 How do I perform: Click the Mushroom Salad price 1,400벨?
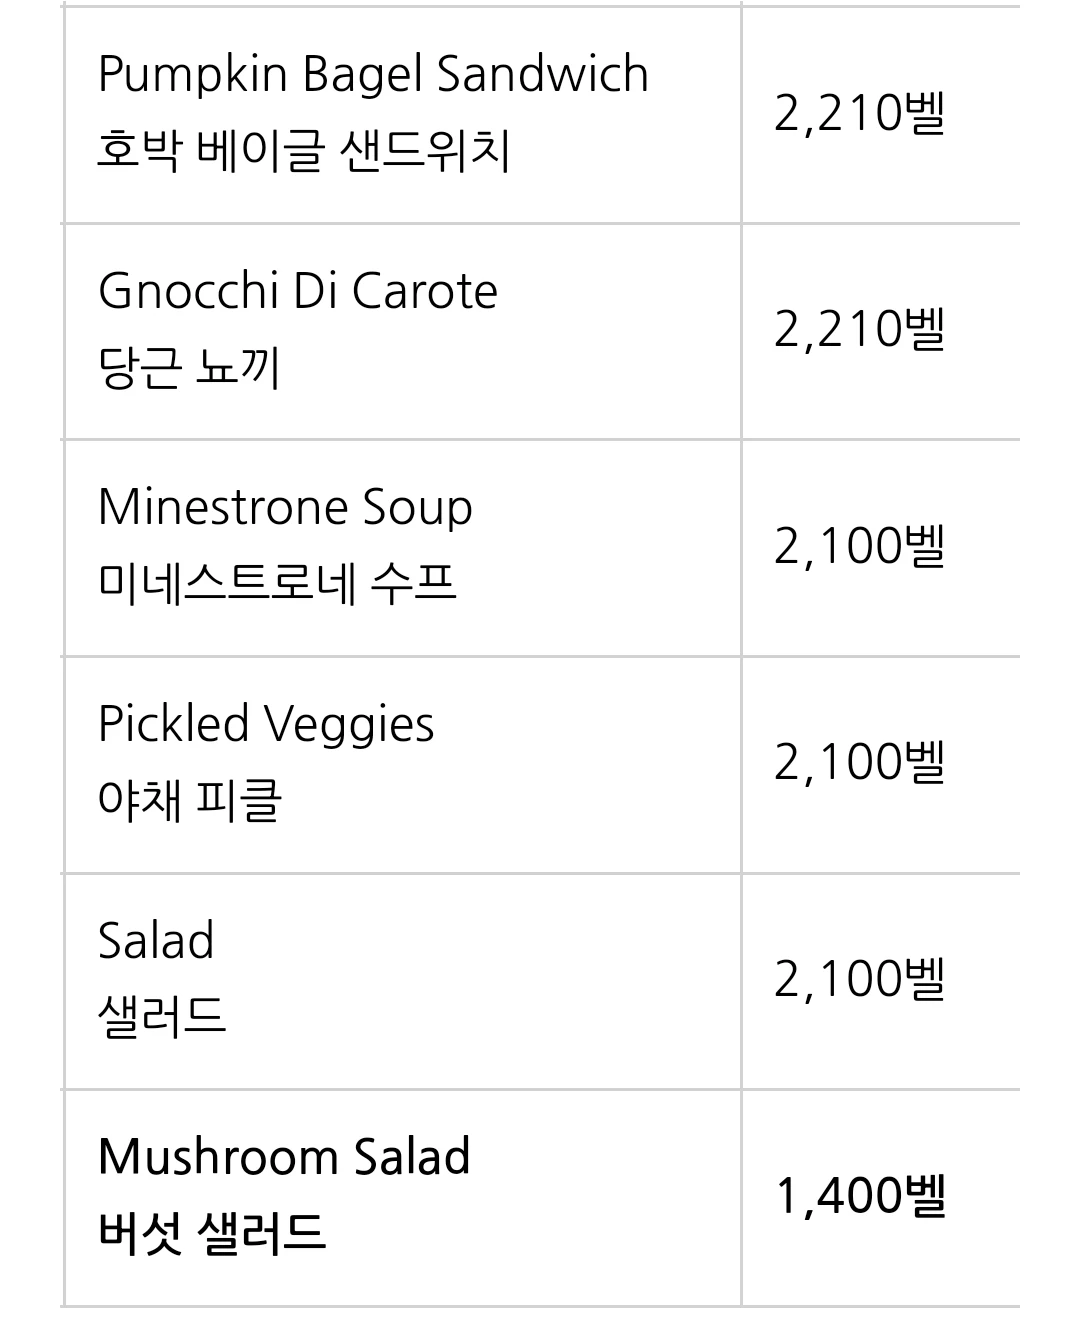860,1196
